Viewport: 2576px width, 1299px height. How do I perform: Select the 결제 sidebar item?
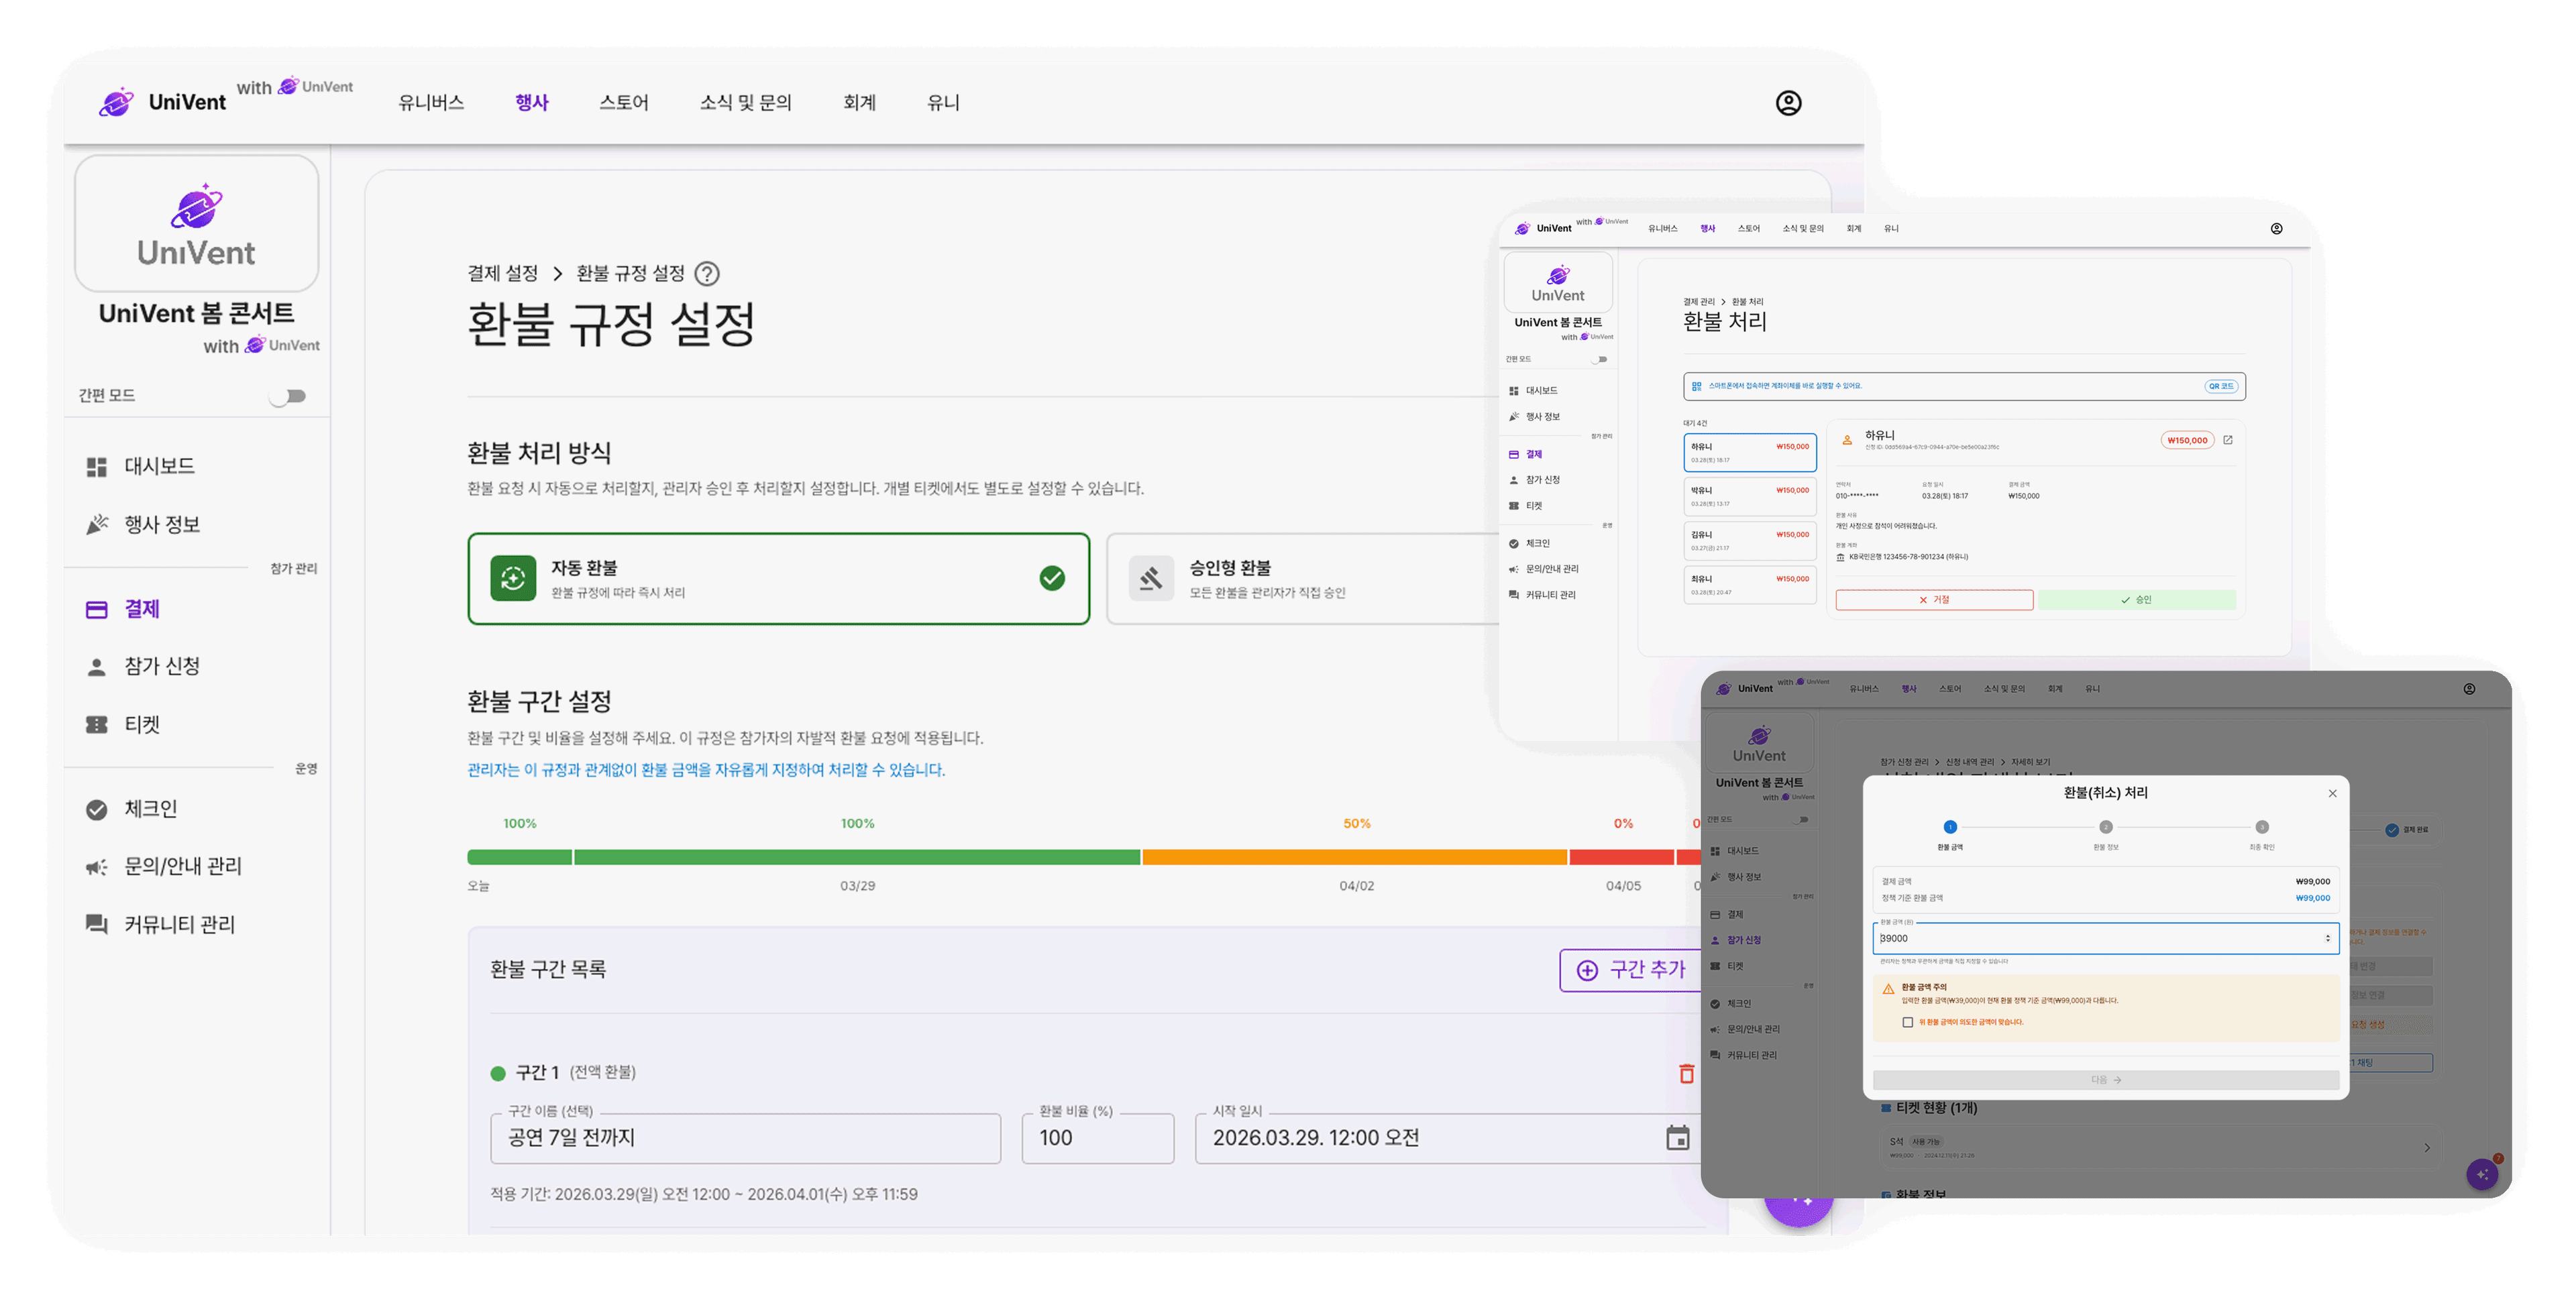click(140, 609)
